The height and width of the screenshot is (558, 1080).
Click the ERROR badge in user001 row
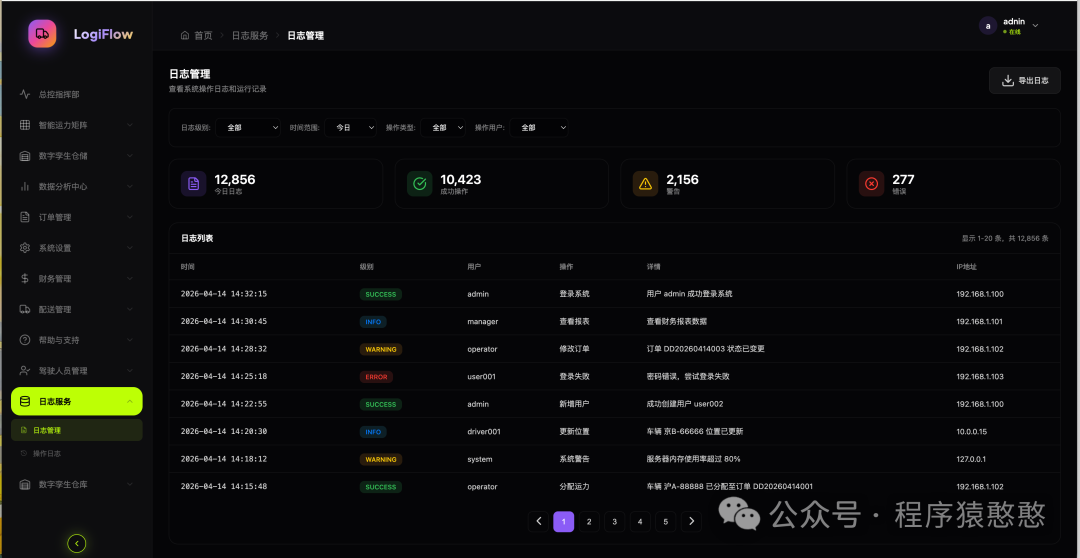pyautogui.click(x=376, y=377)
